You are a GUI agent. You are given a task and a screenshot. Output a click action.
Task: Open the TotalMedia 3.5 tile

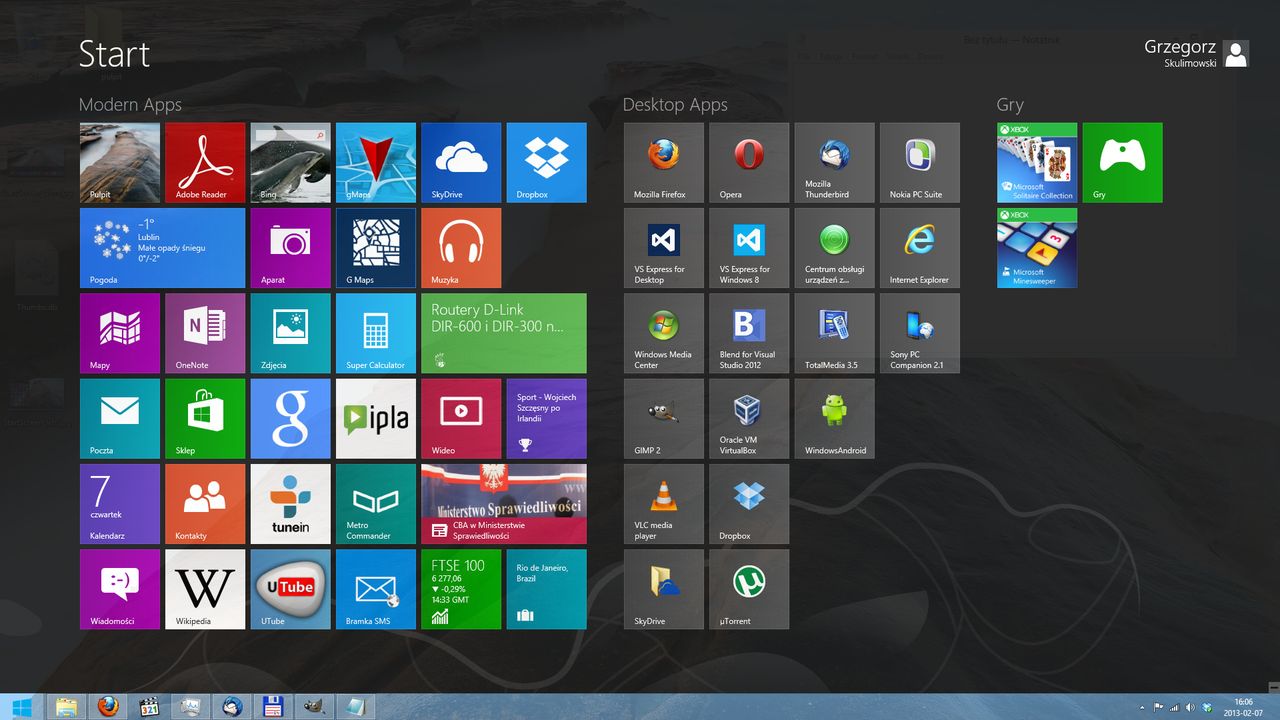click(835, 333)
